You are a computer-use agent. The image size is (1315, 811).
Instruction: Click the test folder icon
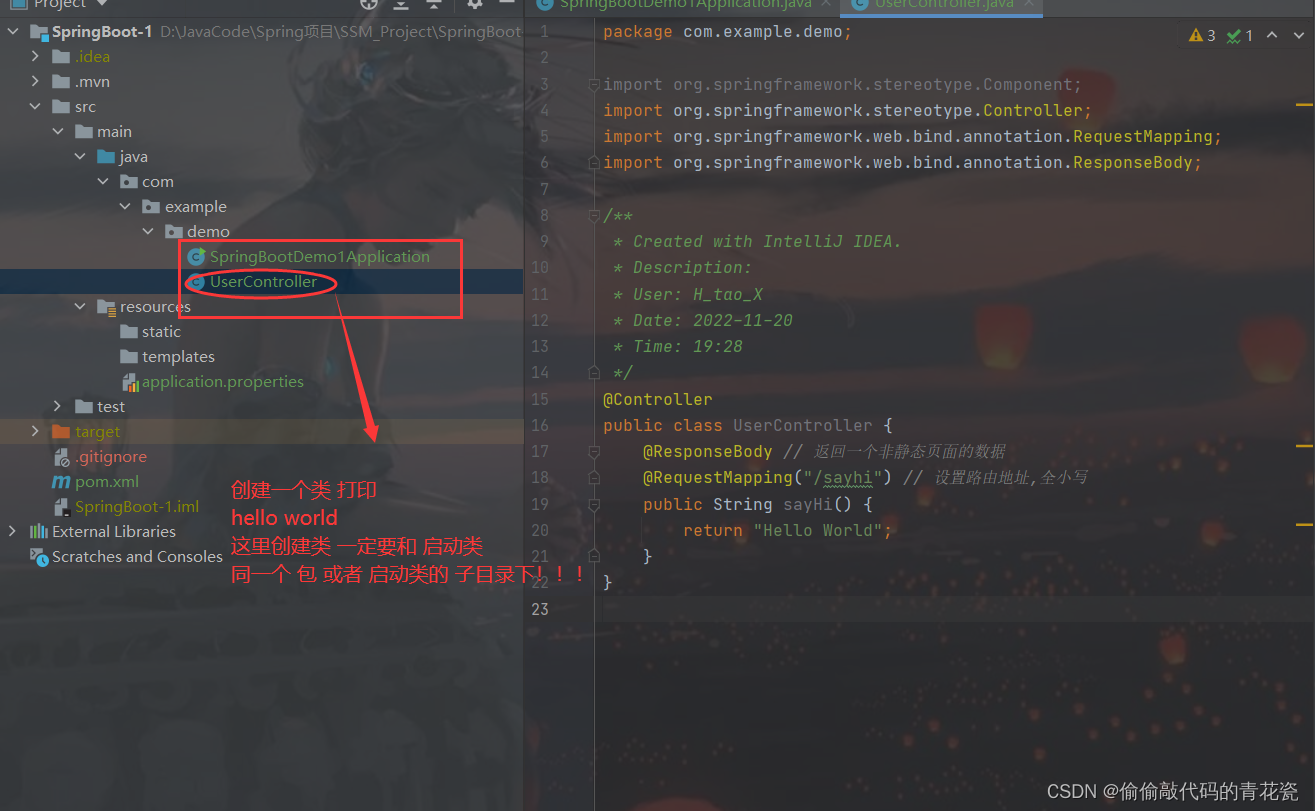pos(84,407)
